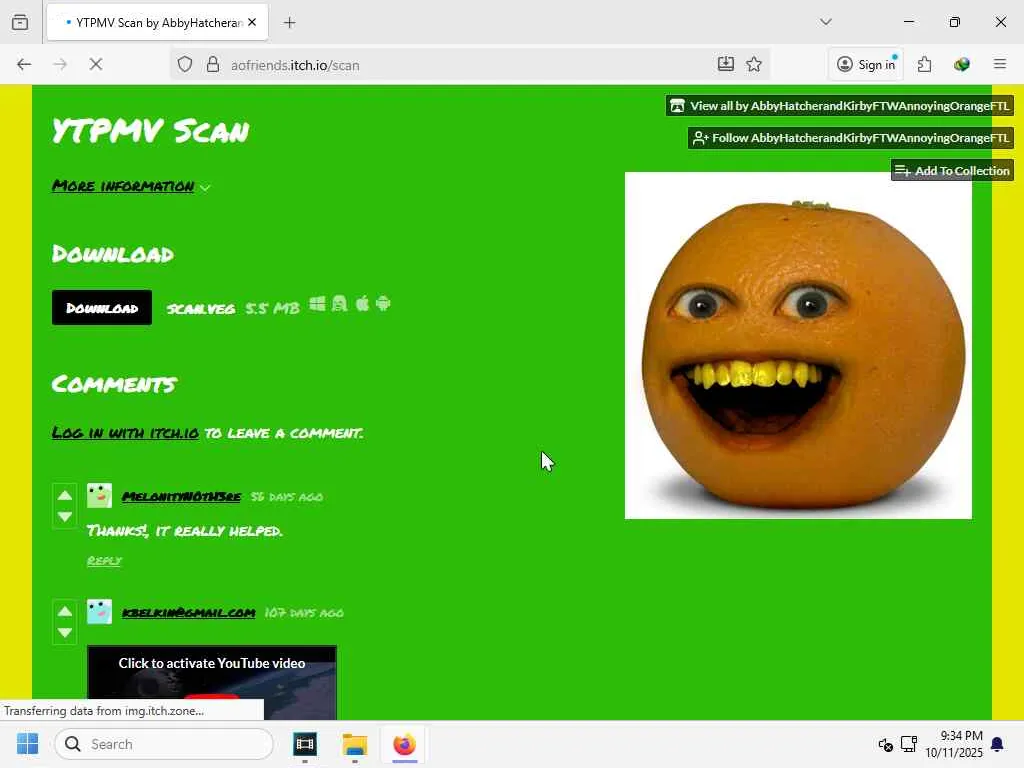Open a new tab with plus button
1024x768 pixels.
tap(289, 23)
